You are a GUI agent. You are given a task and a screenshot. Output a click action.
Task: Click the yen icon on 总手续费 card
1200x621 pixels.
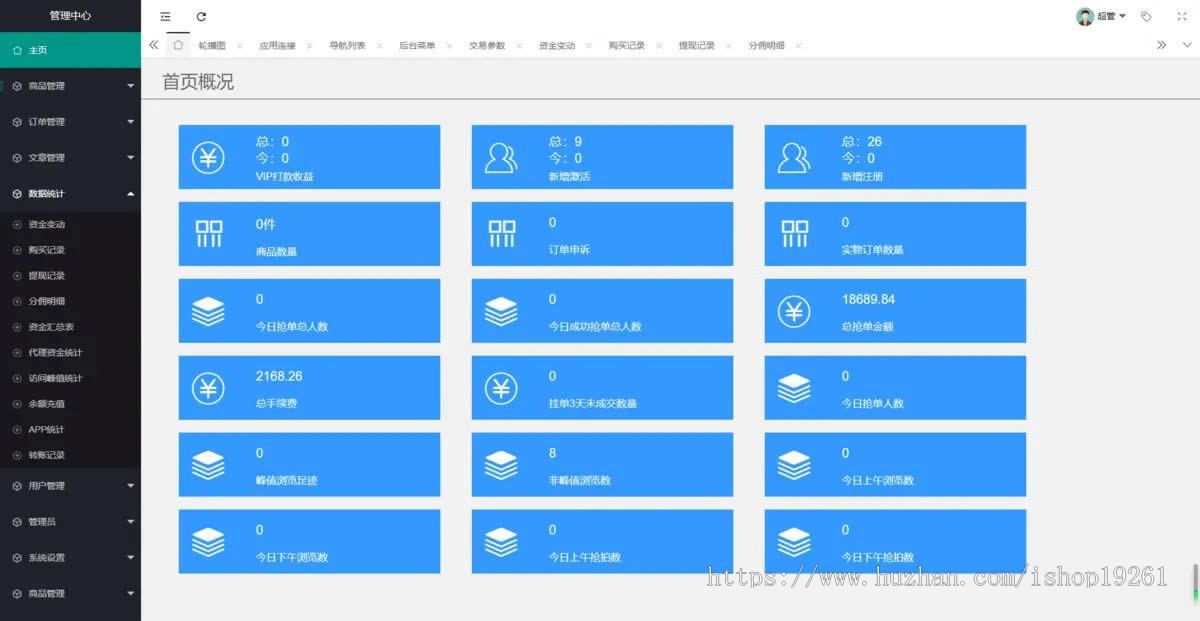point(208,388)
